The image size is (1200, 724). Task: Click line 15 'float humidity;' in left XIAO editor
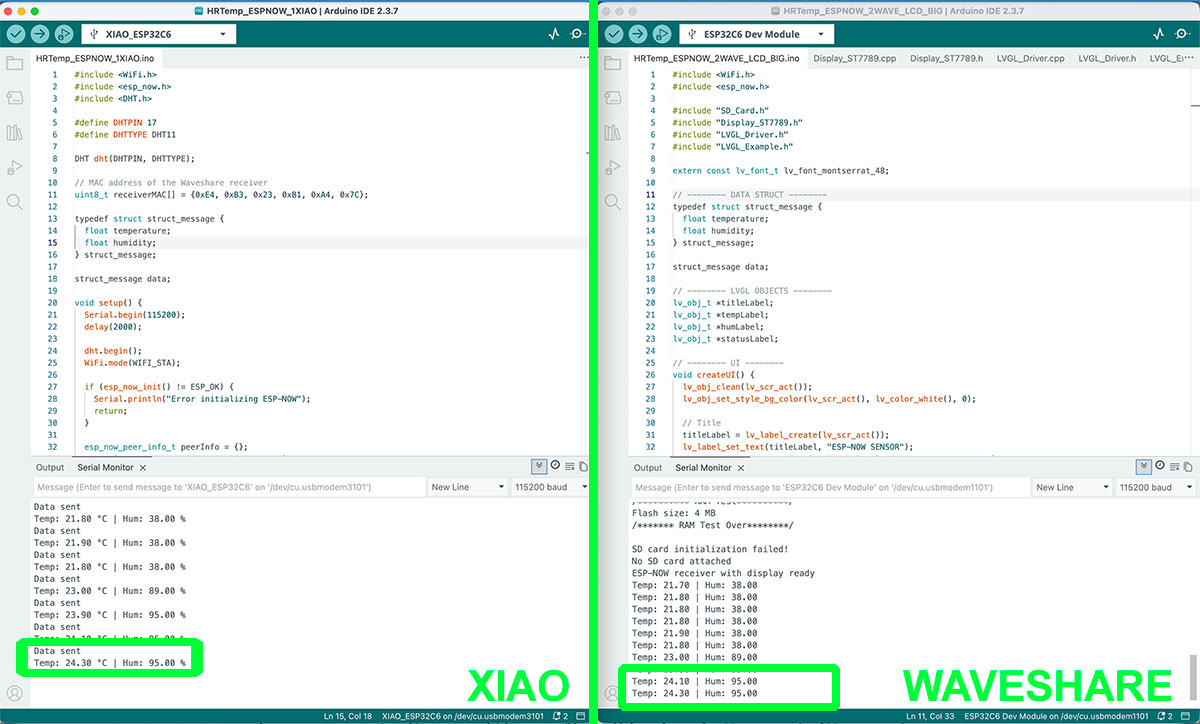coord(121,242)
